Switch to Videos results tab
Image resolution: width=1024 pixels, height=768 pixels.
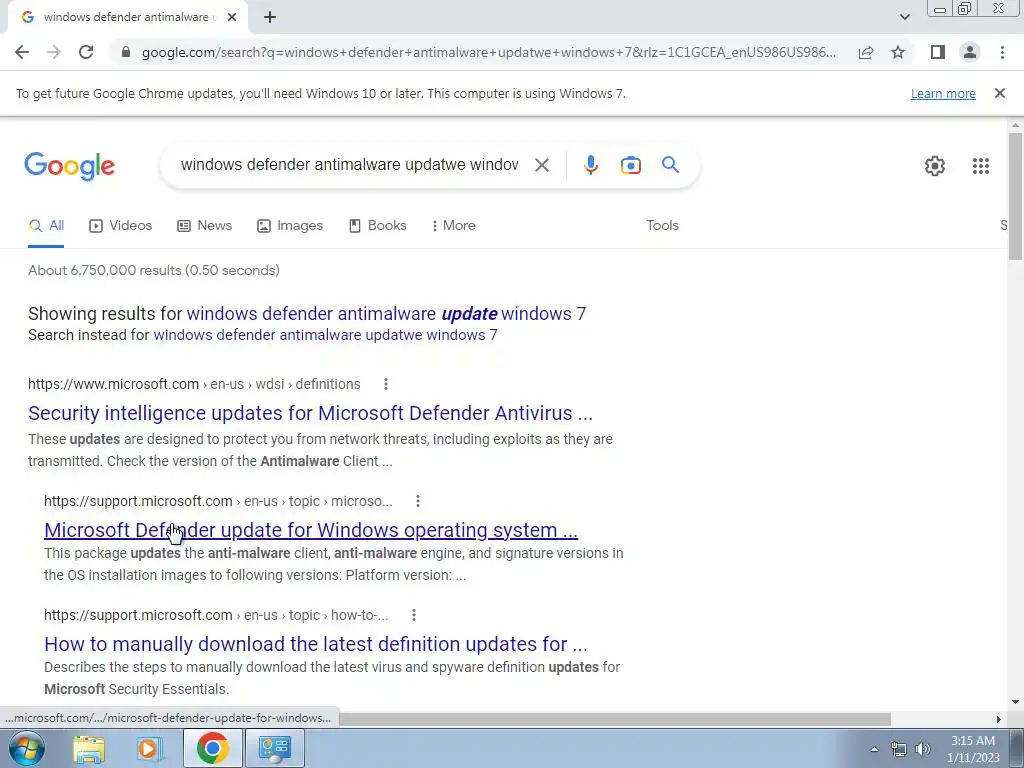coord(120,226)
